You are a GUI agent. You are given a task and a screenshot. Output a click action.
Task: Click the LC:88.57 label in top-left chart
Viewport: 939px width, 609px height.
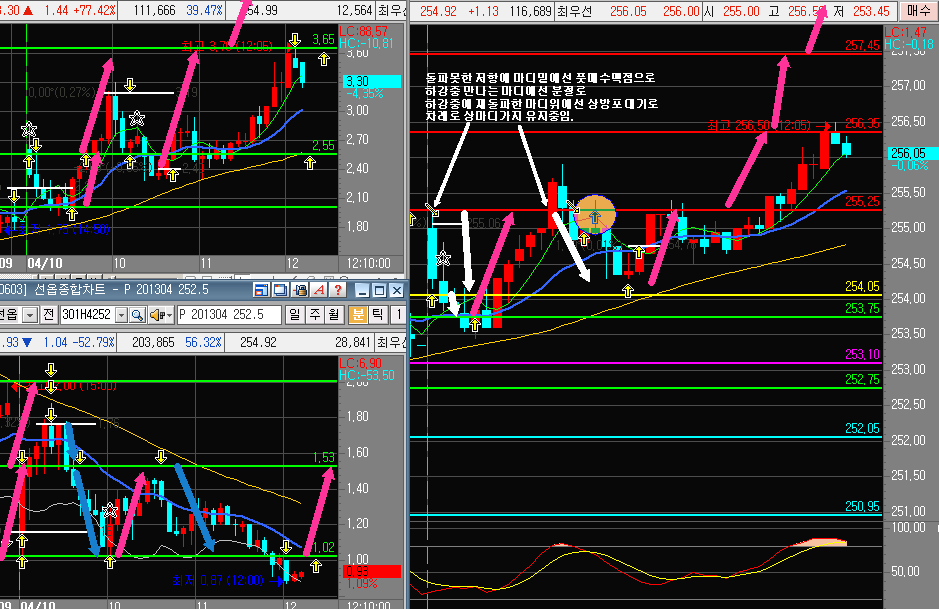pos(364,31)
